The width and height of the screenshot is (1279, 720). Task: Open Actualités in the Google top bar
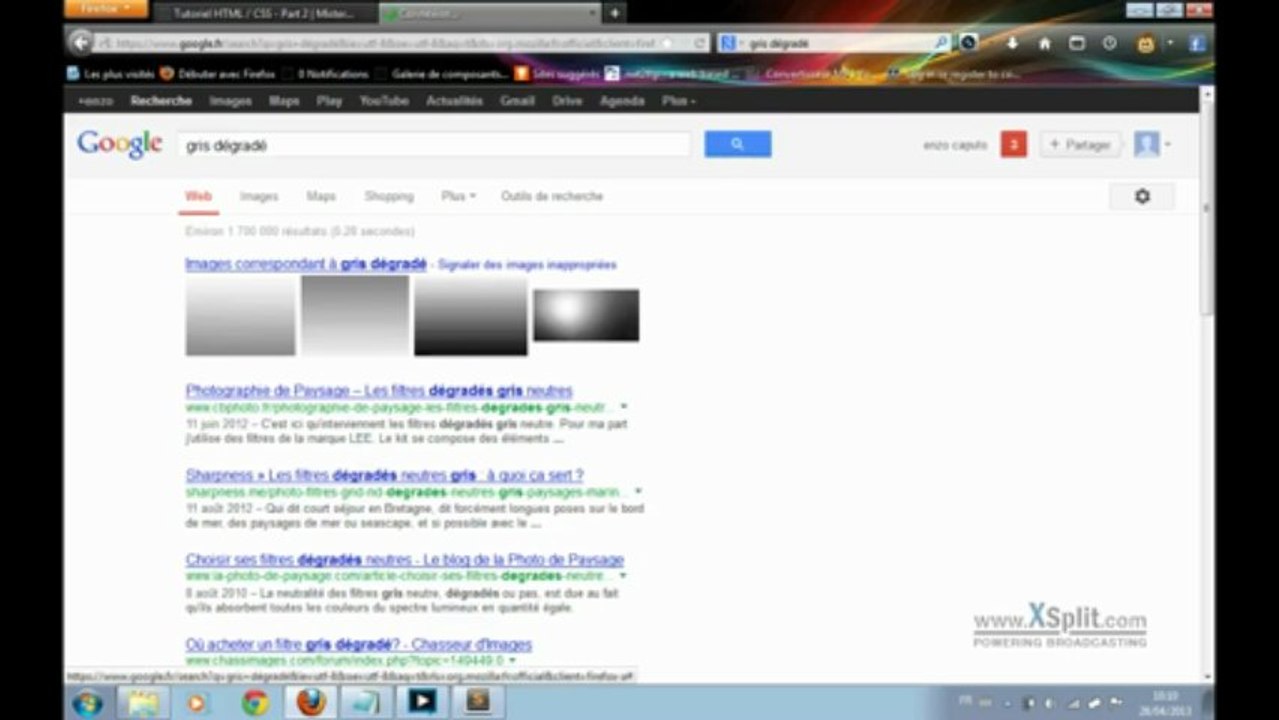pyautogui.click(x=454, y=101)
